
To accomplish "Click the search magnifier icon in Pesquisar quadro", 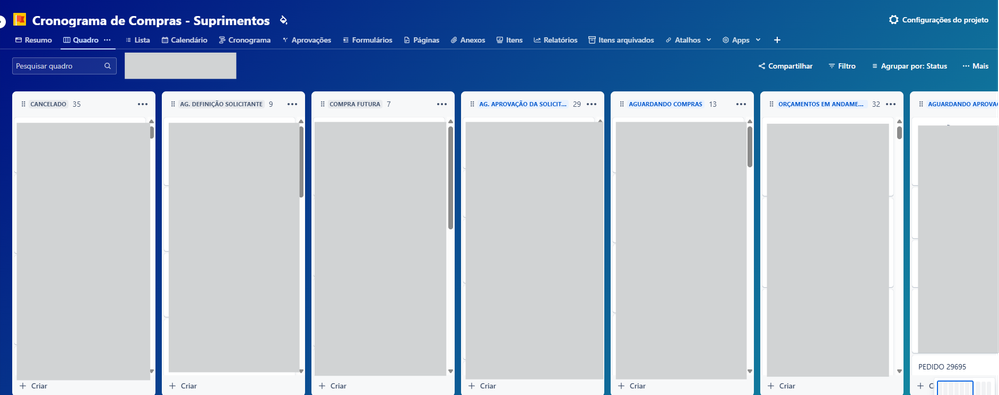I will coord(108,66).
